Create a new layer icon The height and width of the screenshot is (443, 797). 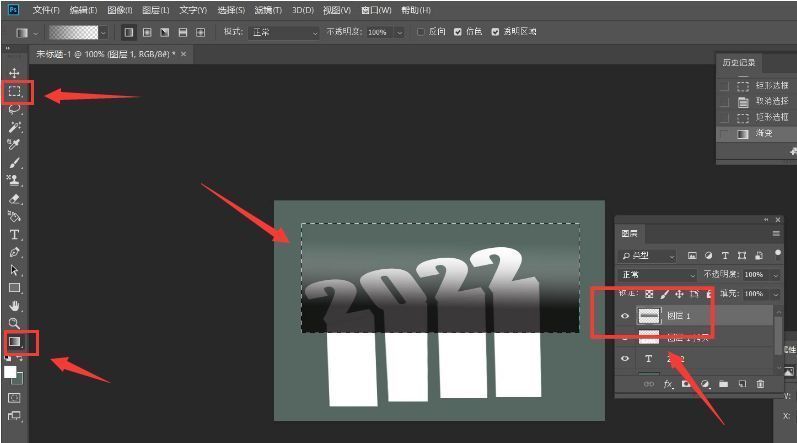coord(742,384)
